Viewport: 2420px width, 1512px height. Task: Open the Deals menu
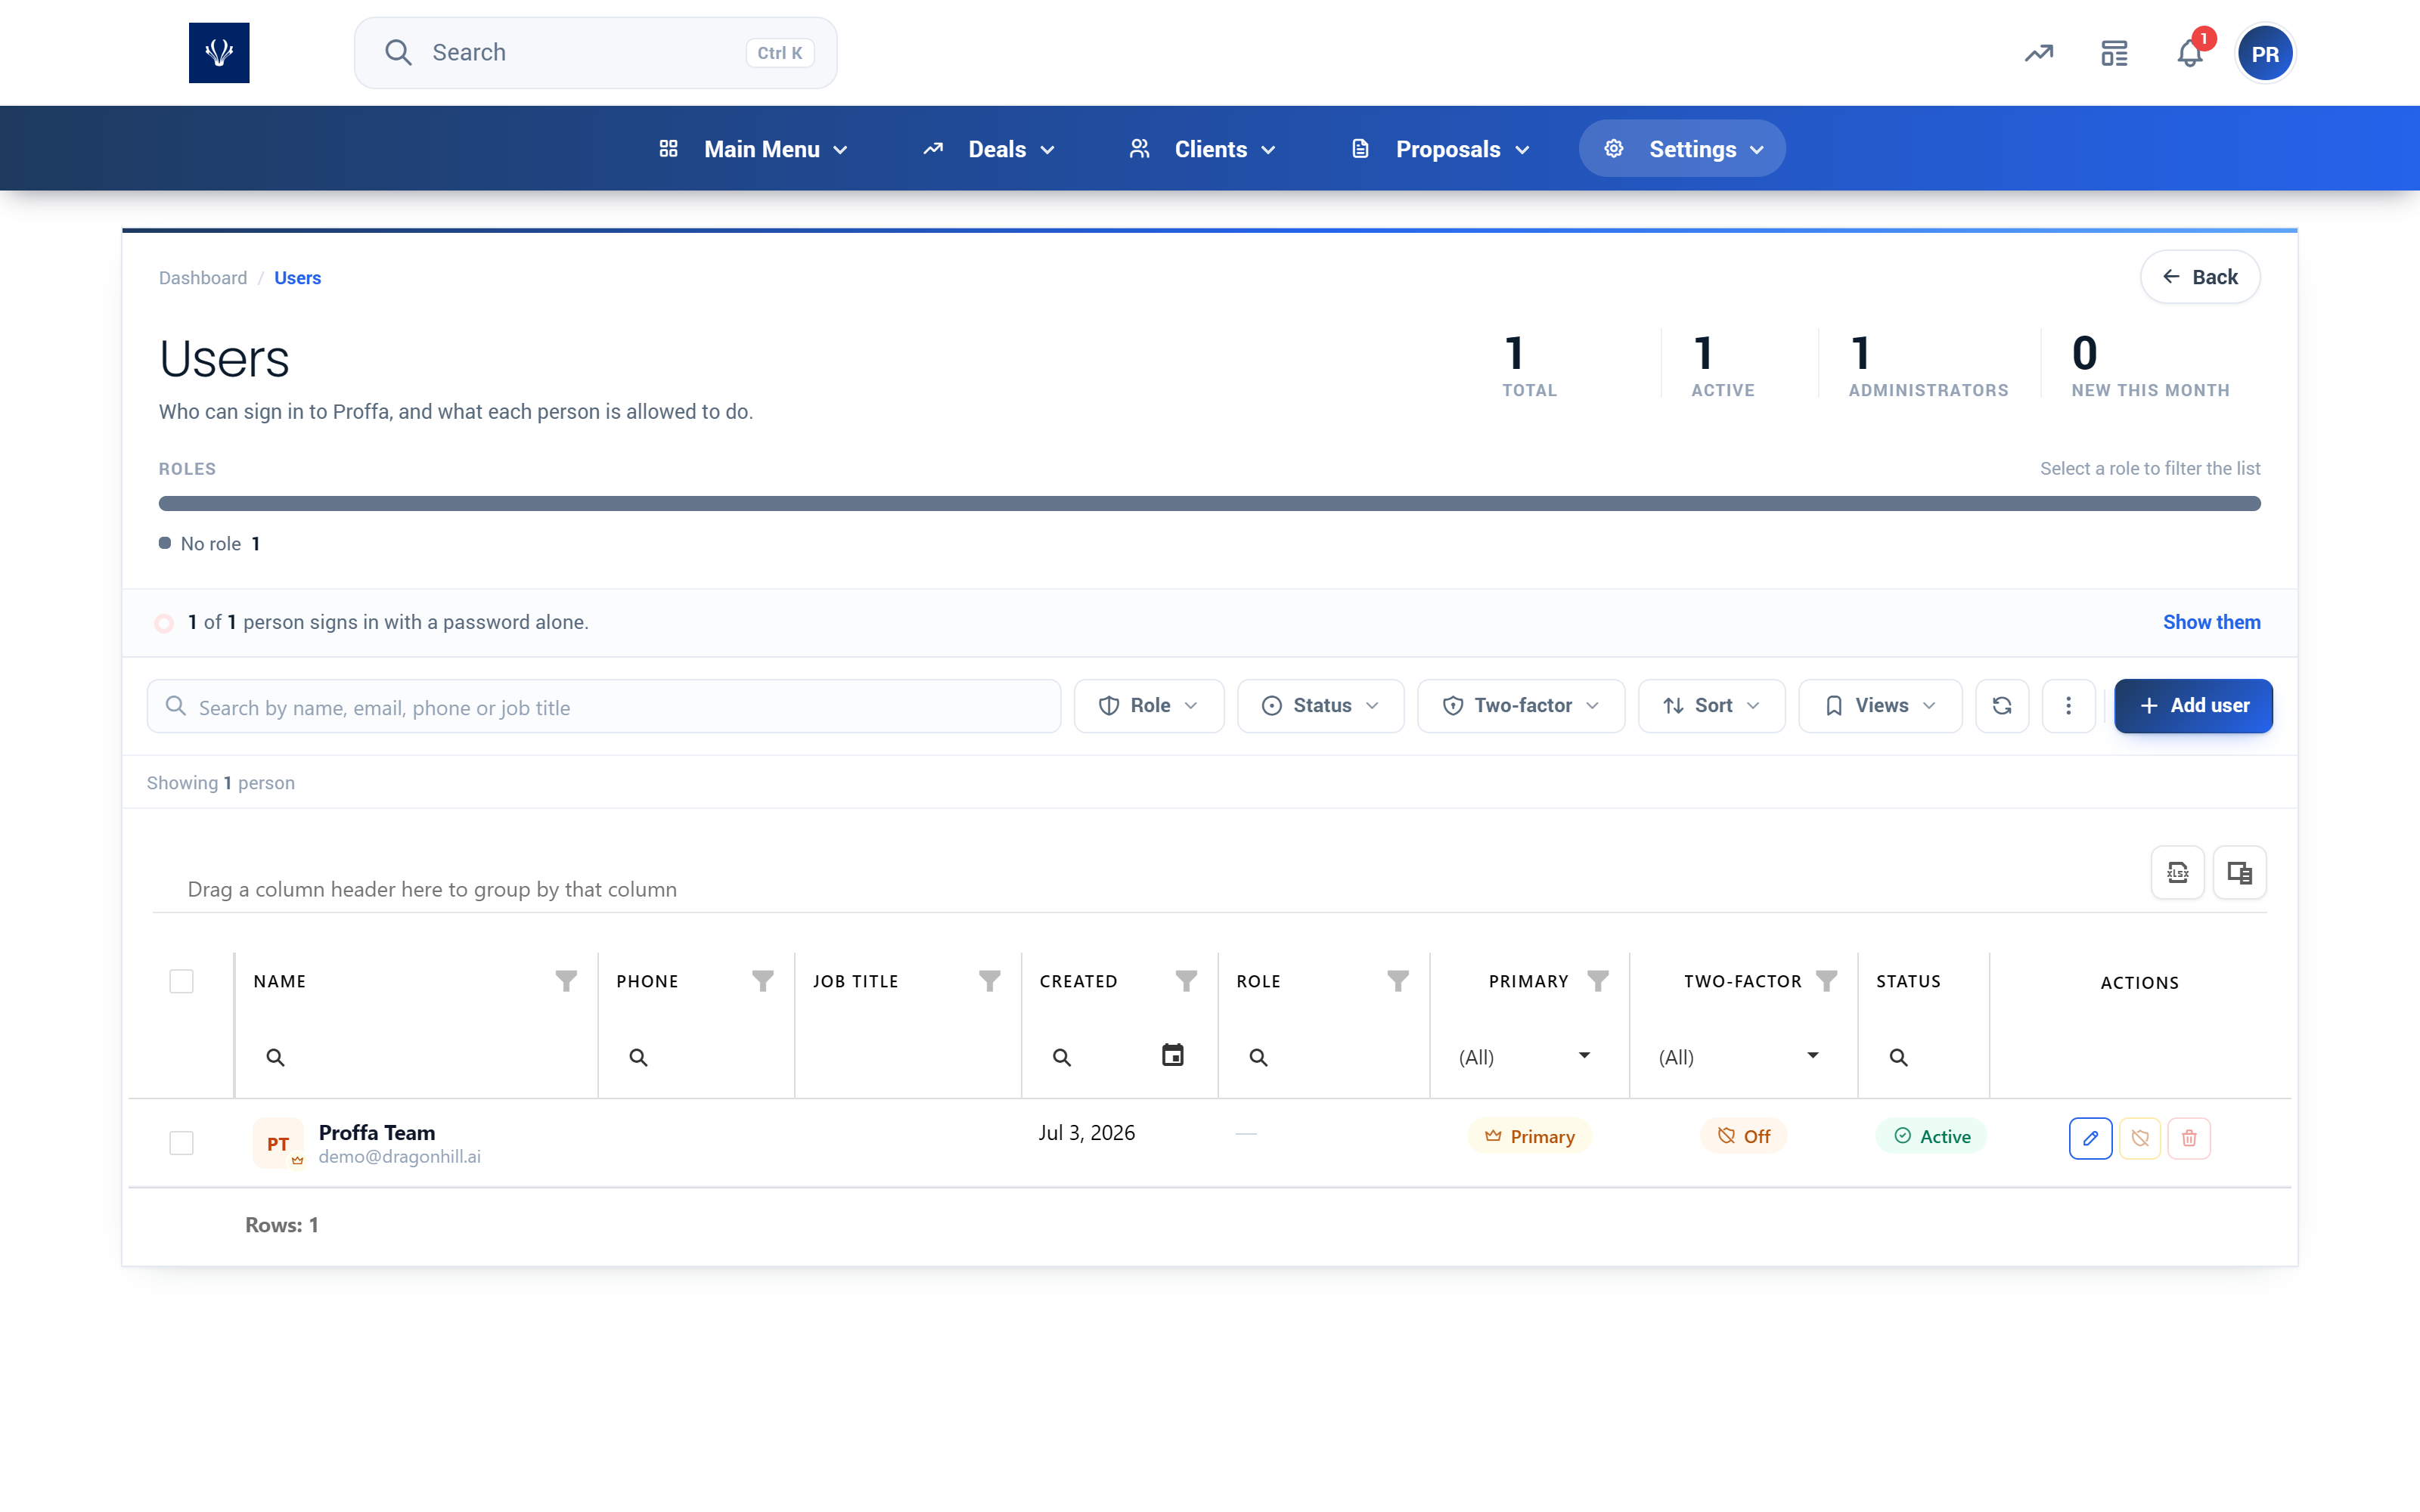click(990, 149)
